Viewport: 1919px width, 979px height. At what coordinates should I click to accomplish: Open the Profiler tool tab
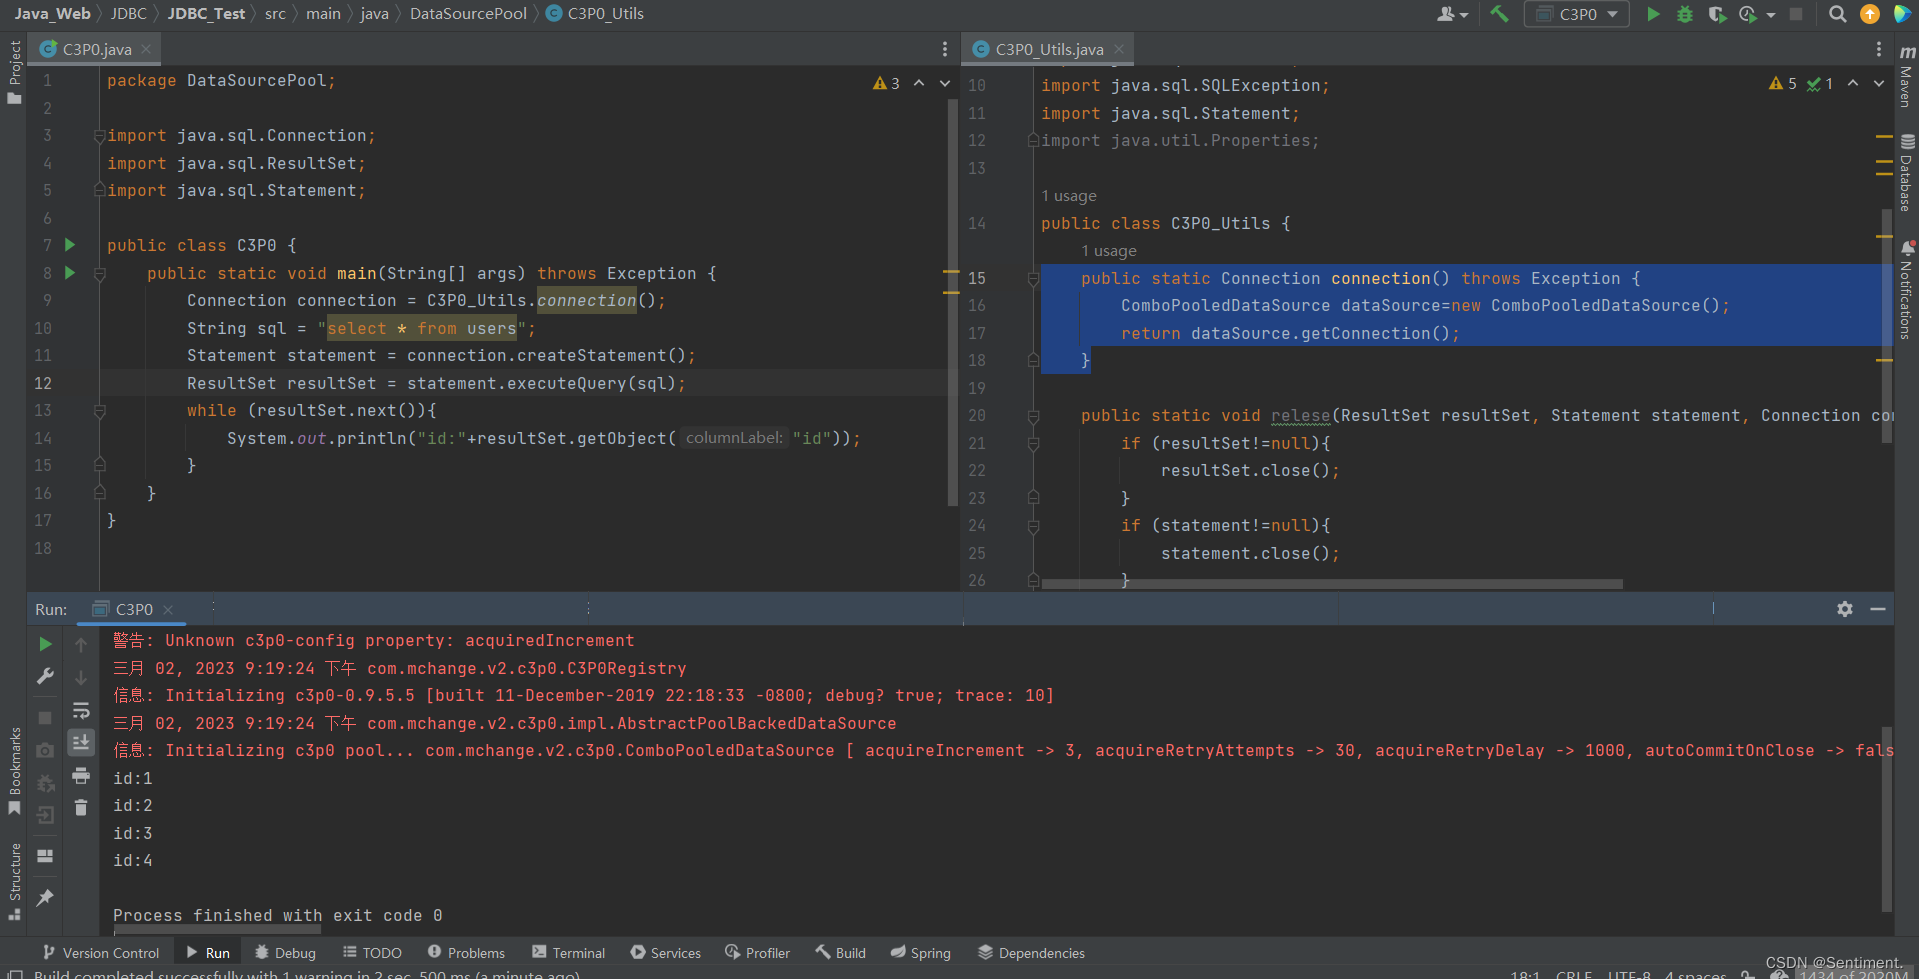coord(758,953)
